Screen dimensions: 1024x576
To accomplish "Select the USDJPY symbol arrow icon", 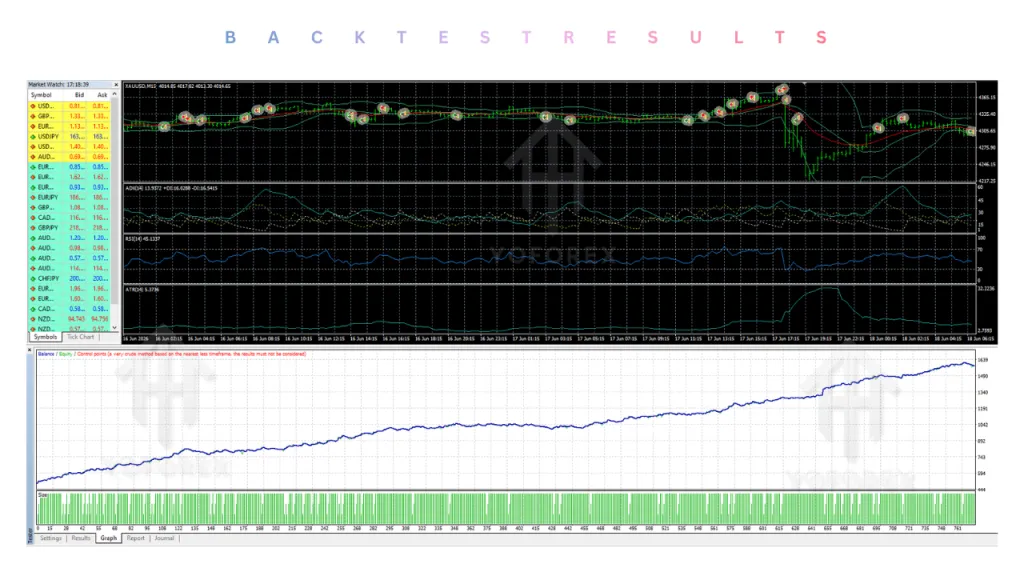I will tap(33, 136).
